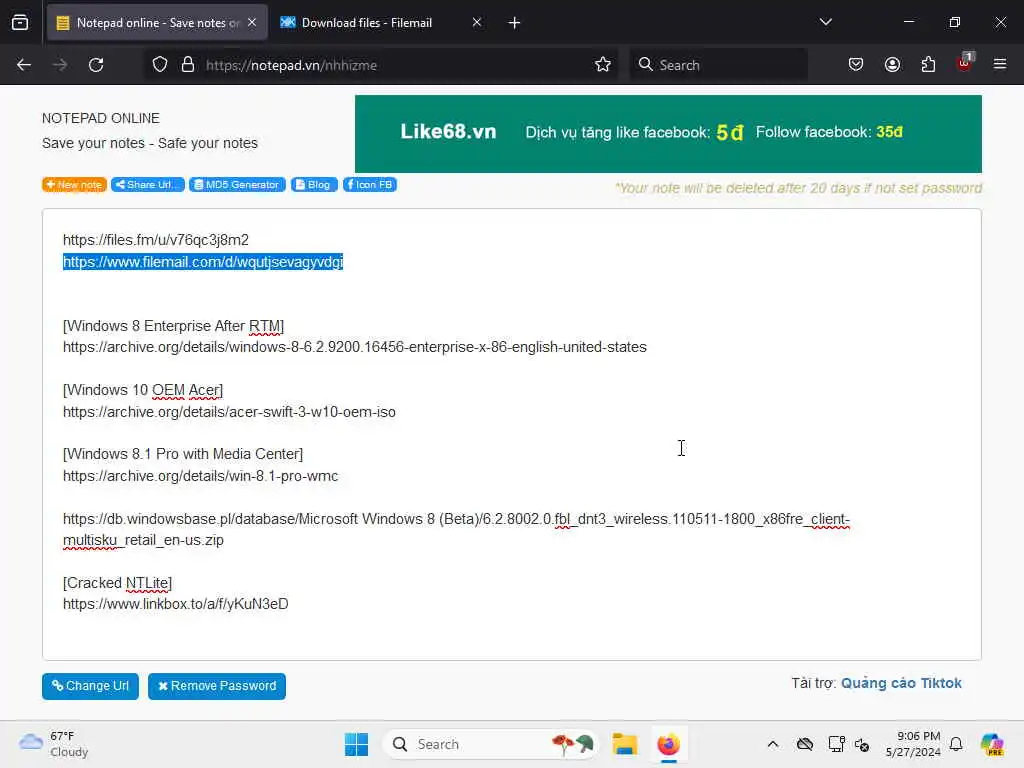Screen dimensions: 1024x768
Task: Create a New note
Action: [x=74, y=185]
